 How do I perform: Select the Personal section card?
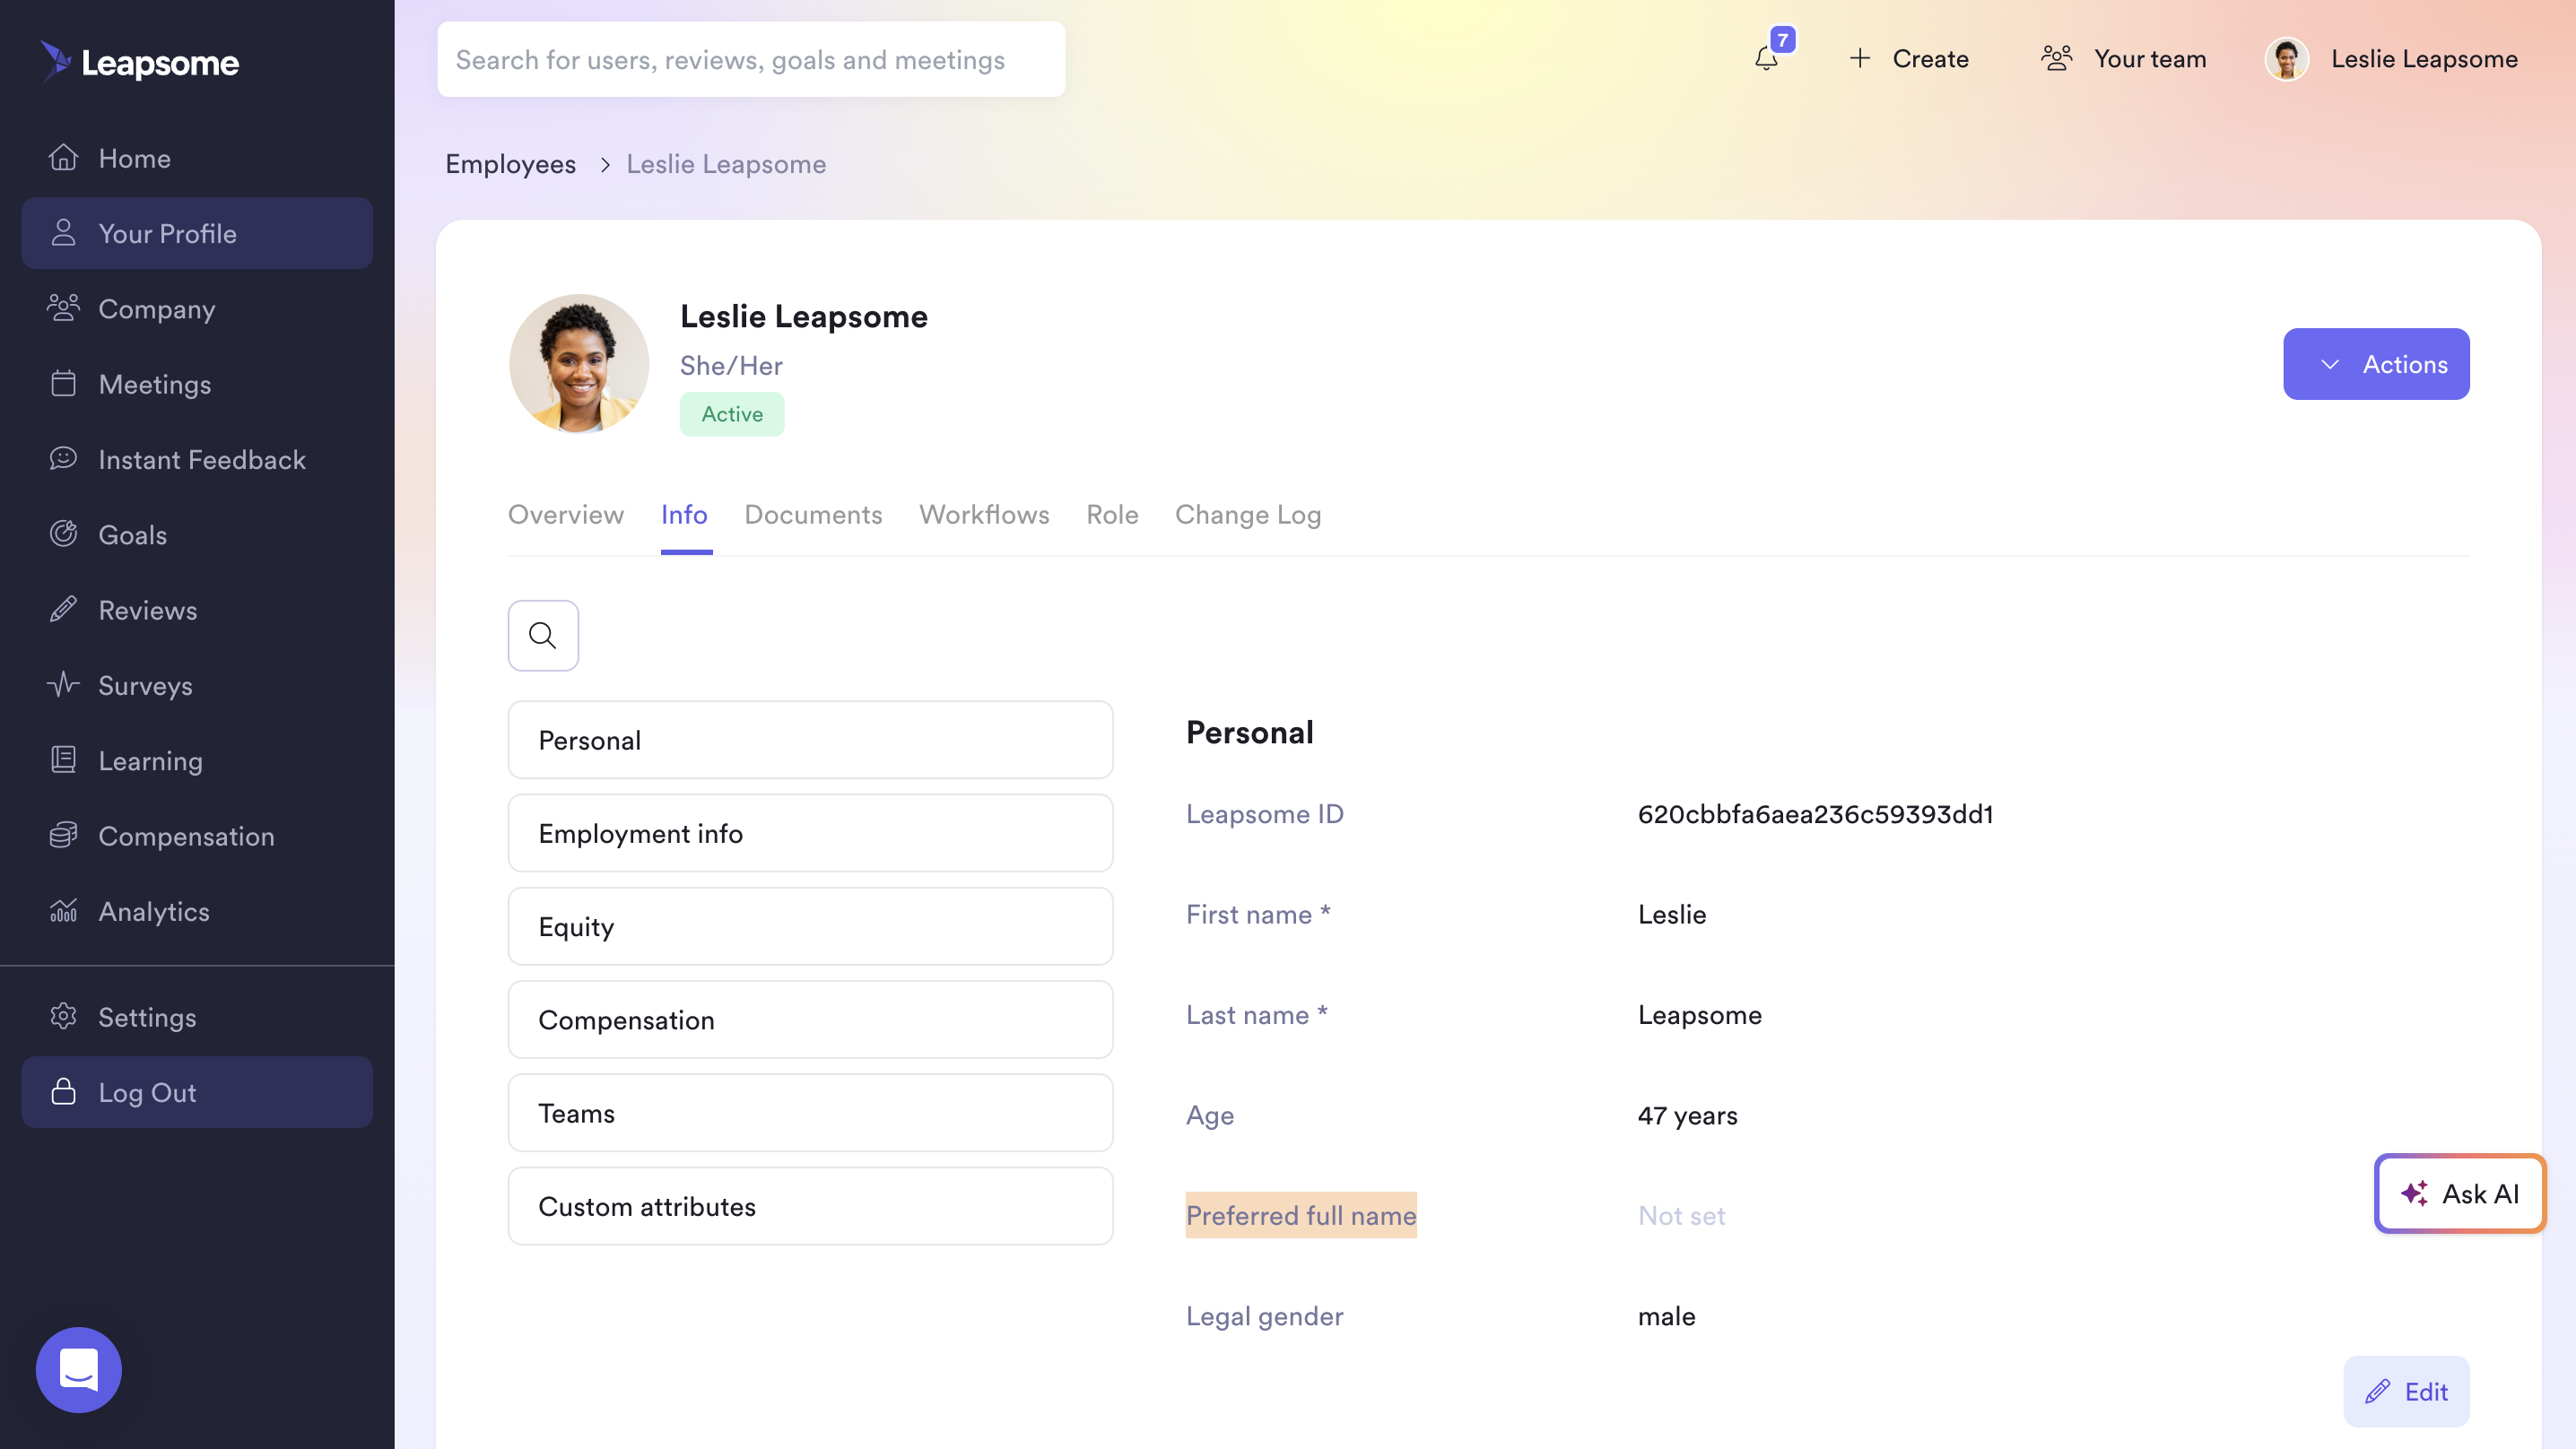click(810, 740)
